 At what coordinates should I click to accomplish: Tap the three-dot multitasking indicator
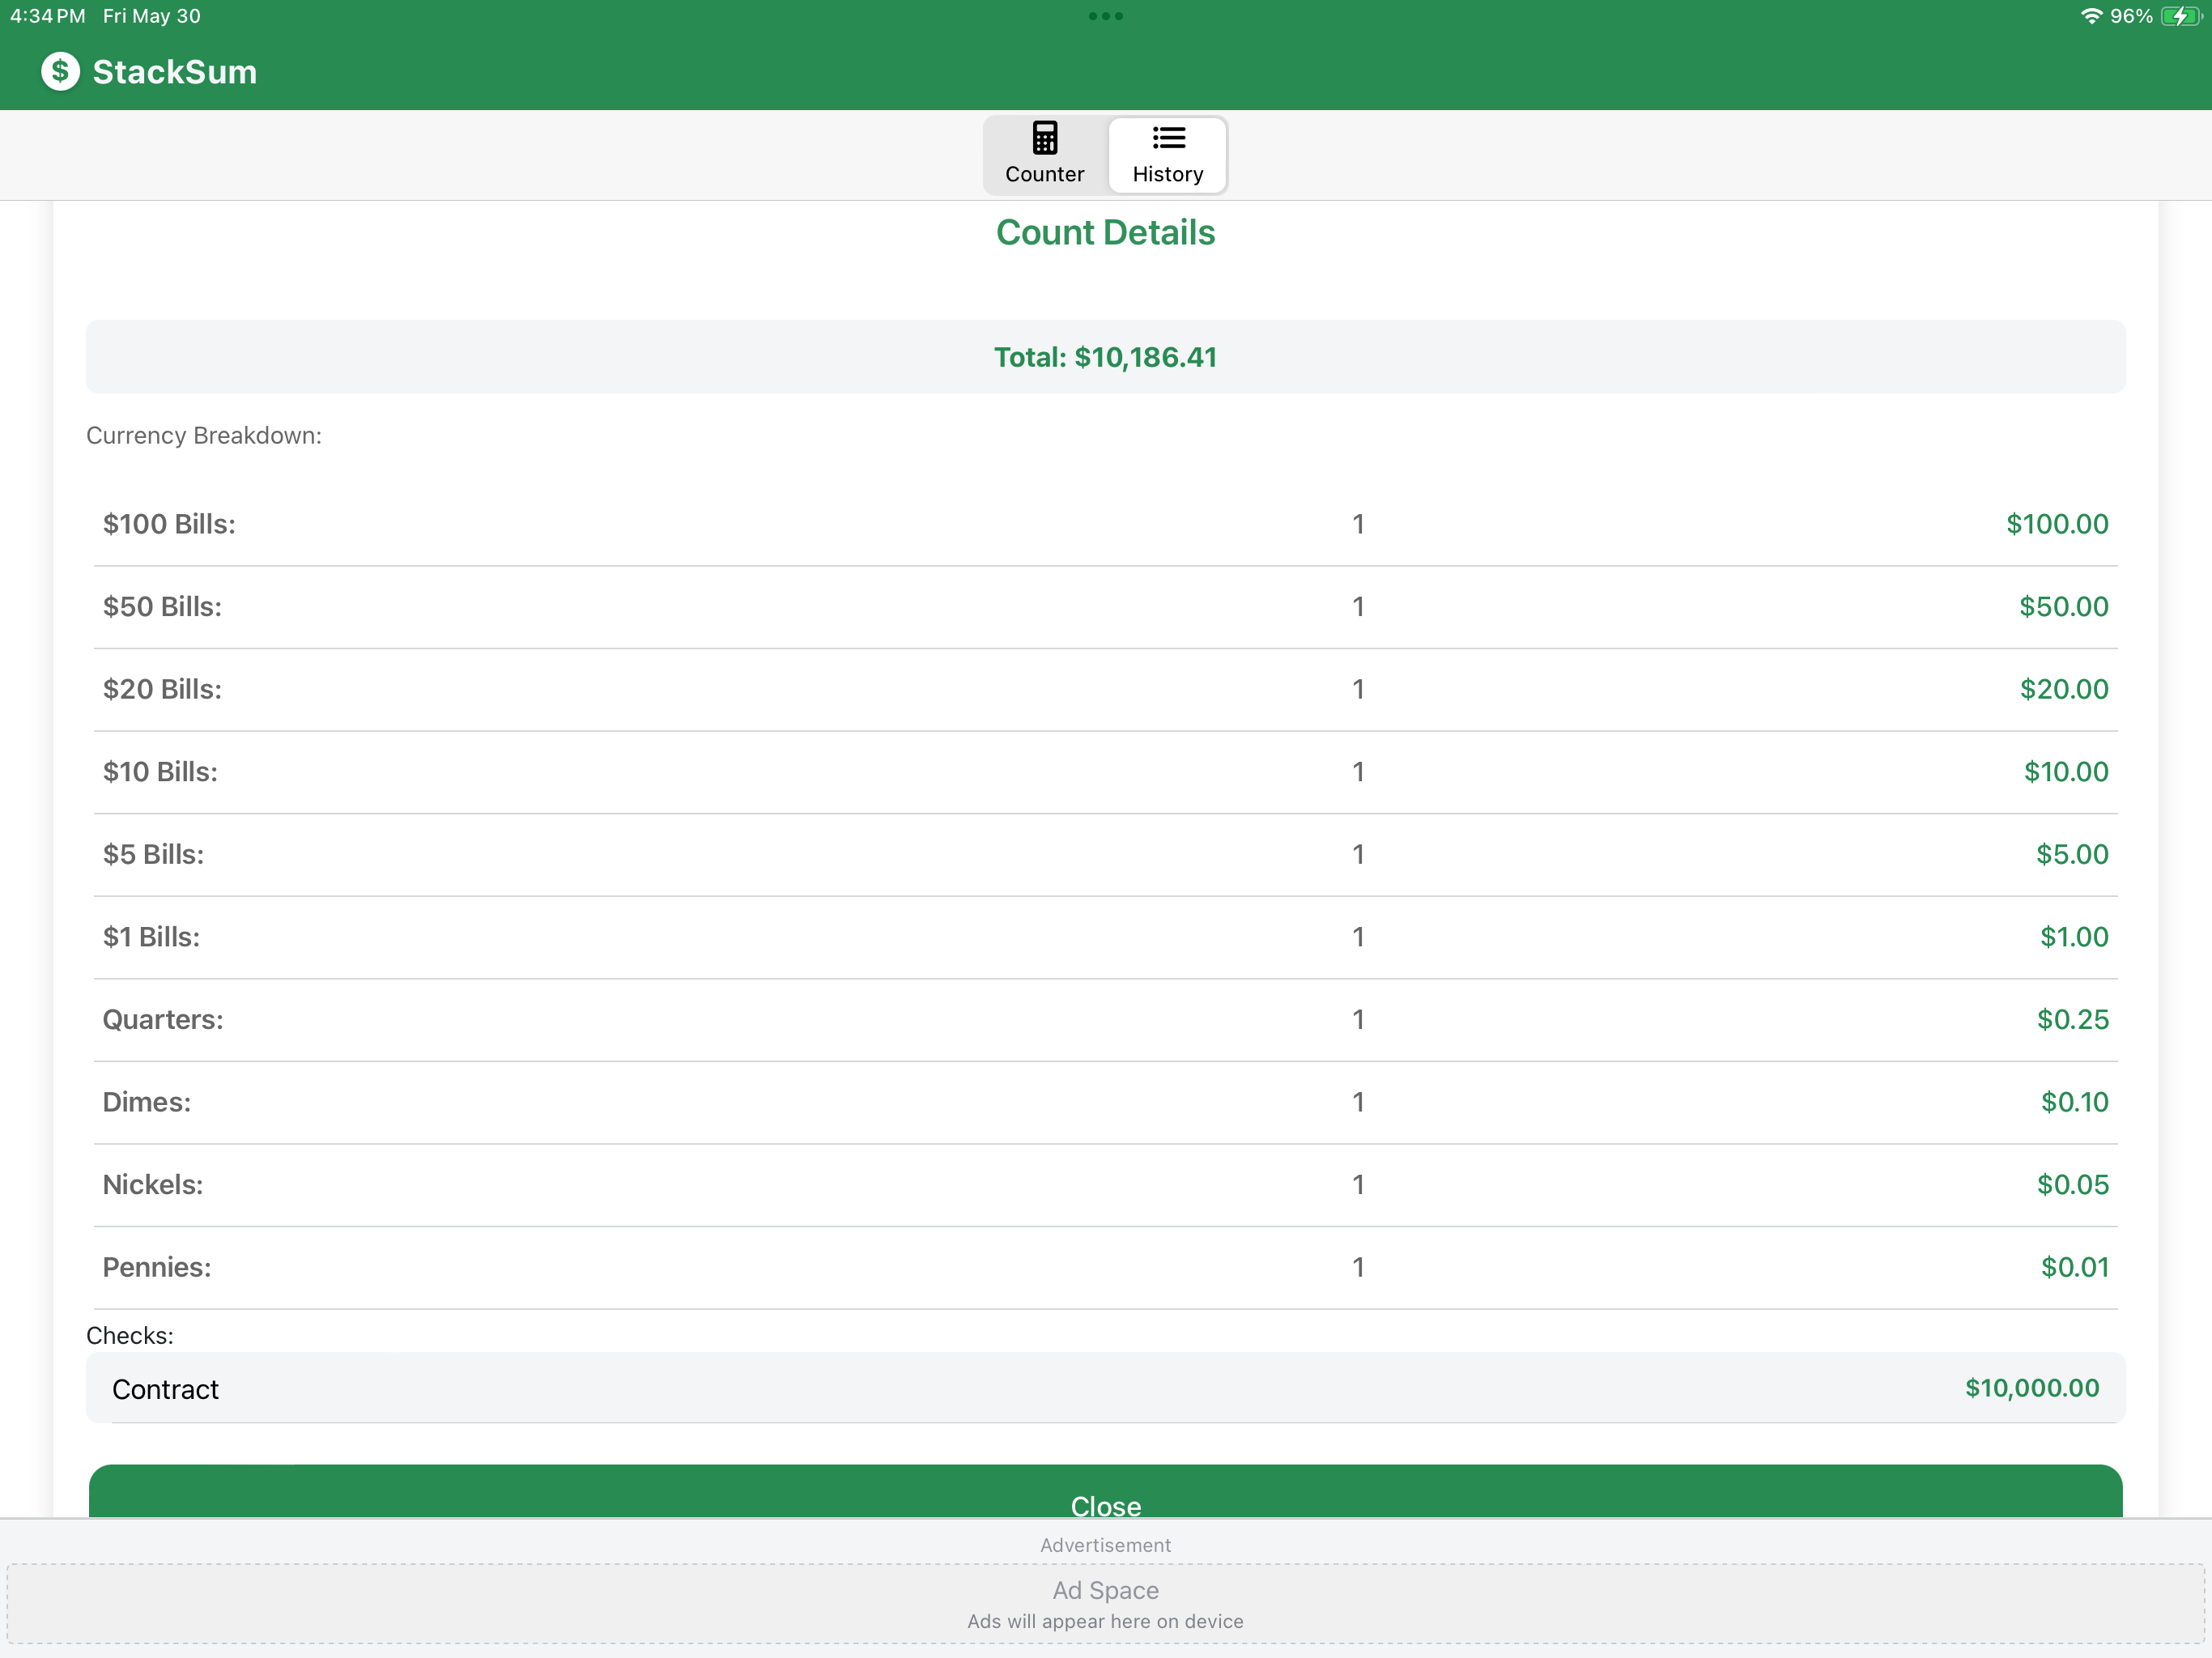(1105, 16)
